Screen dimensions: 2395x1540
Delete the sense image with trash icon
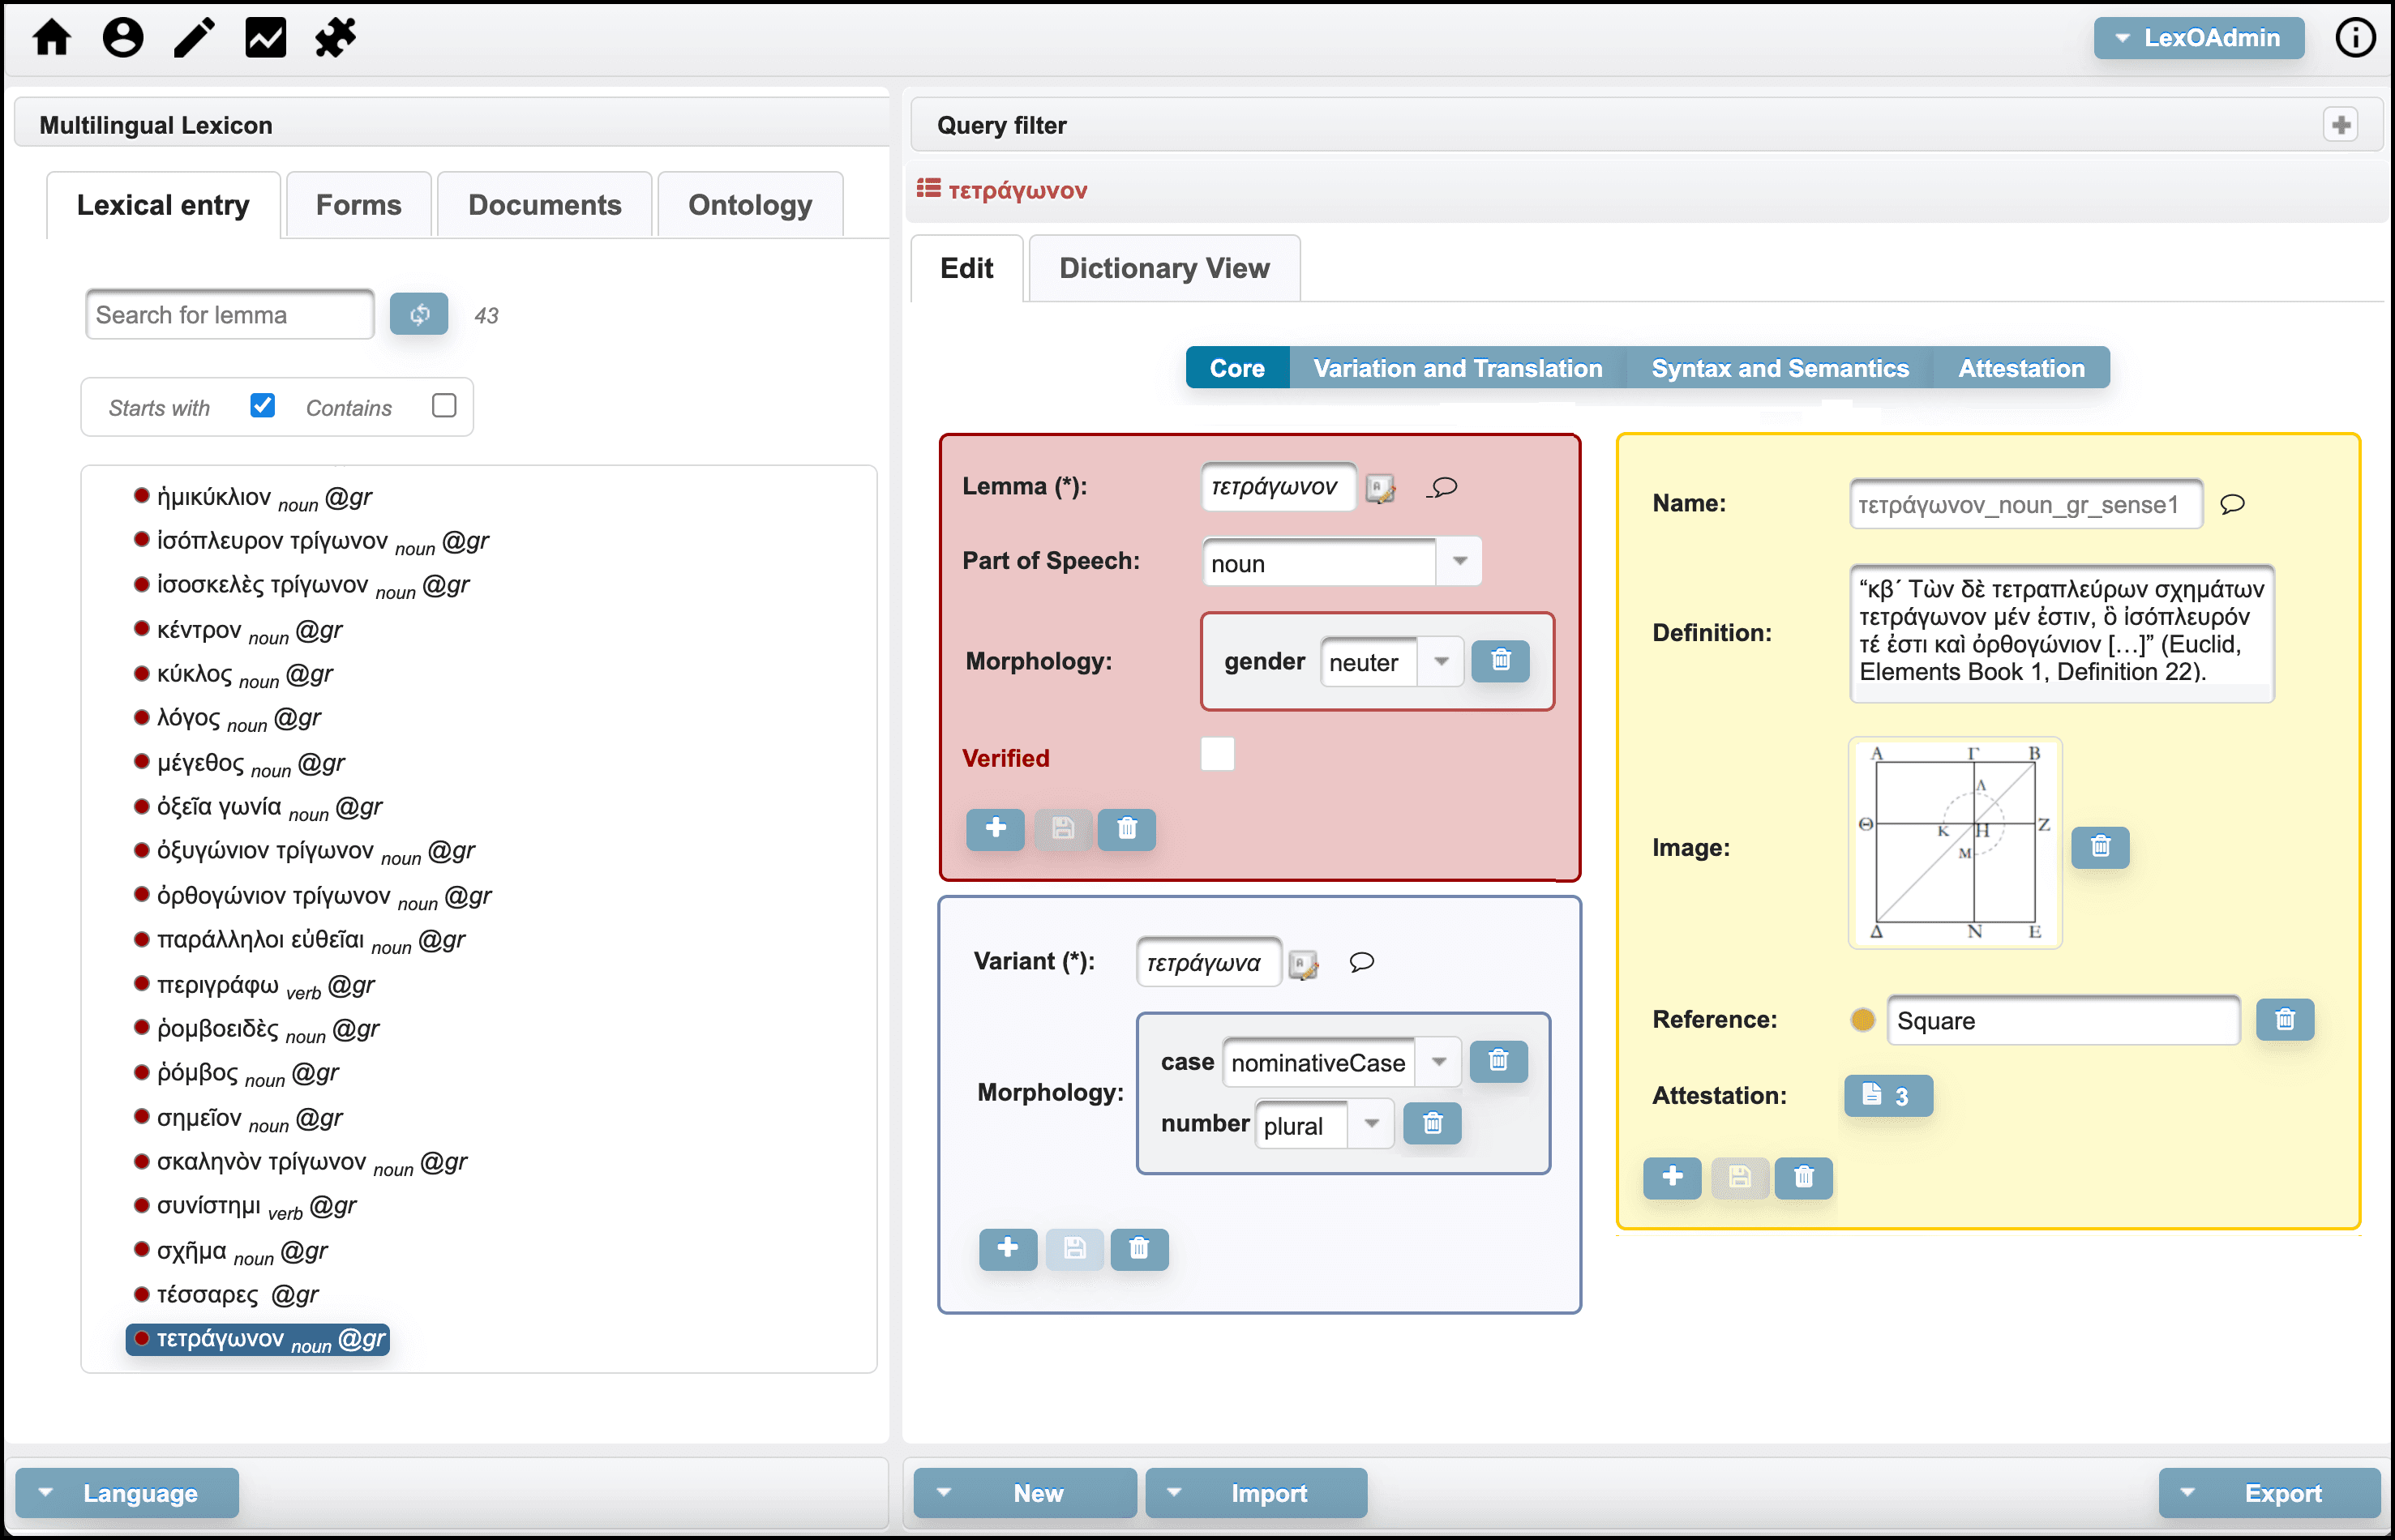point(2100,847)
